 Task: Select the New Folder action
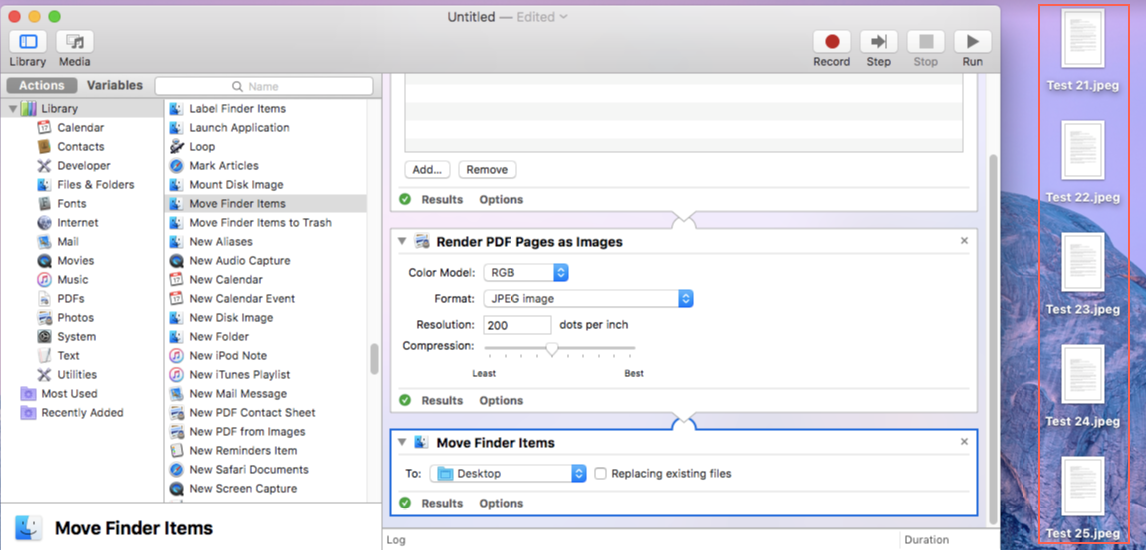tap(219, 337)
